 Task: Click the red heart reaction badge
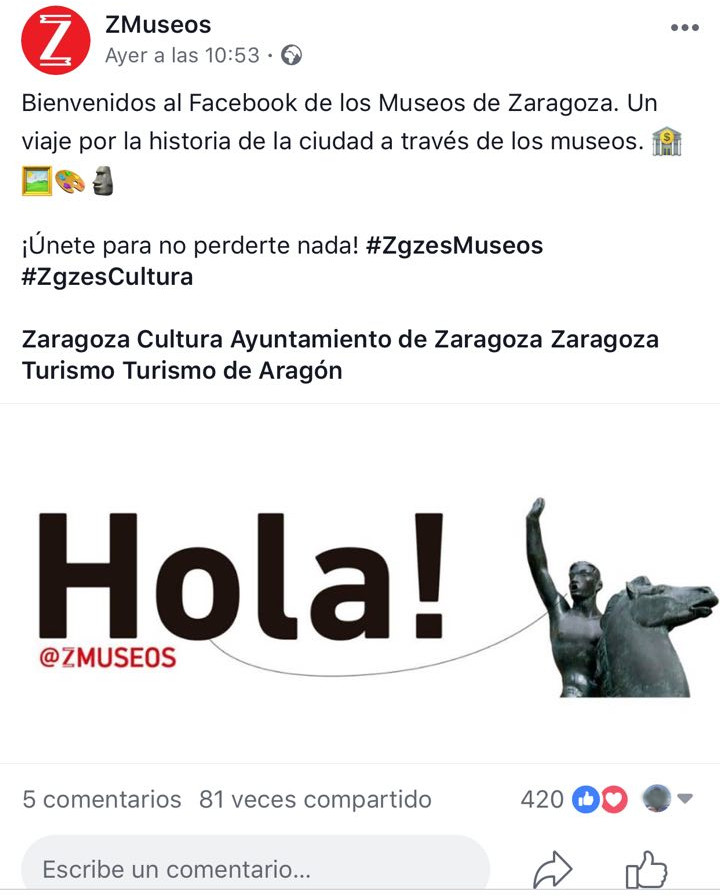point(614,799)
